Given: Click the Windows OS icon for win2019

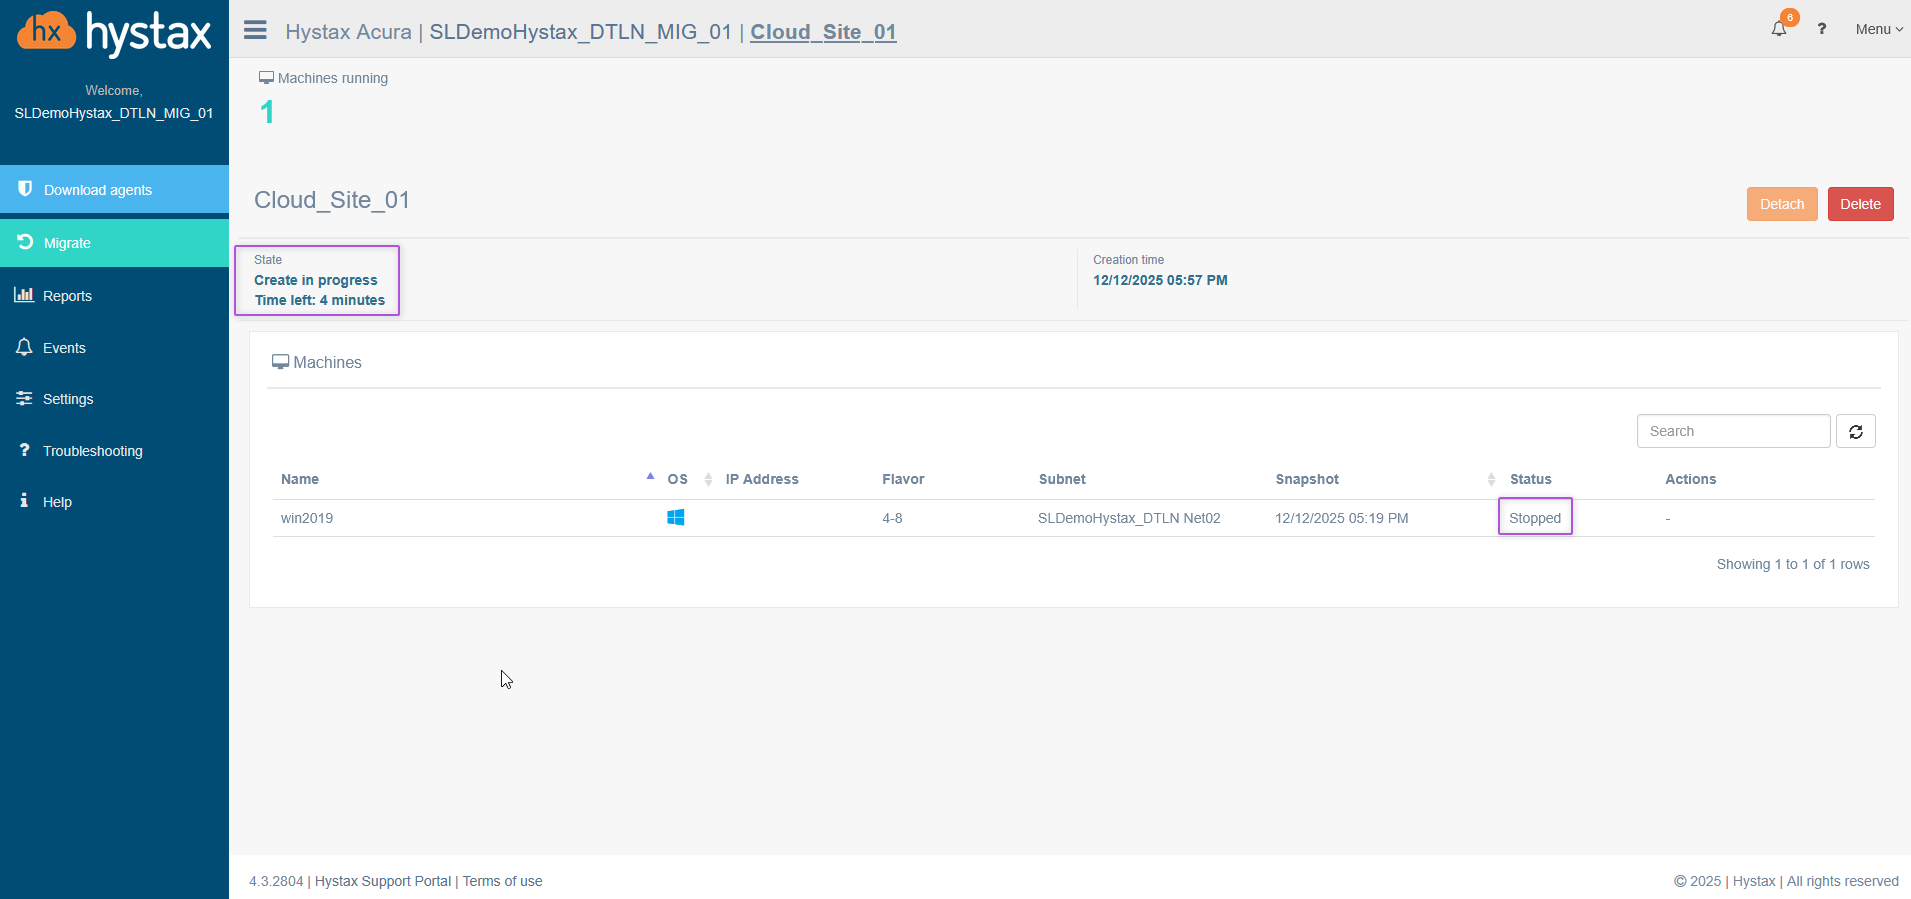Looking at the screenshot, I should pos(676,518).
